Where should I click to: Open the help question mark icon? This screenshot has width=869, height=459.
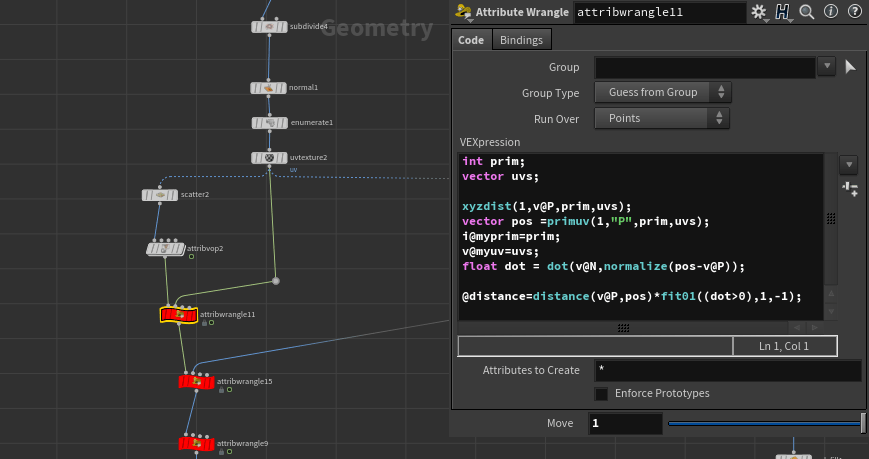[x=853, y=12]
